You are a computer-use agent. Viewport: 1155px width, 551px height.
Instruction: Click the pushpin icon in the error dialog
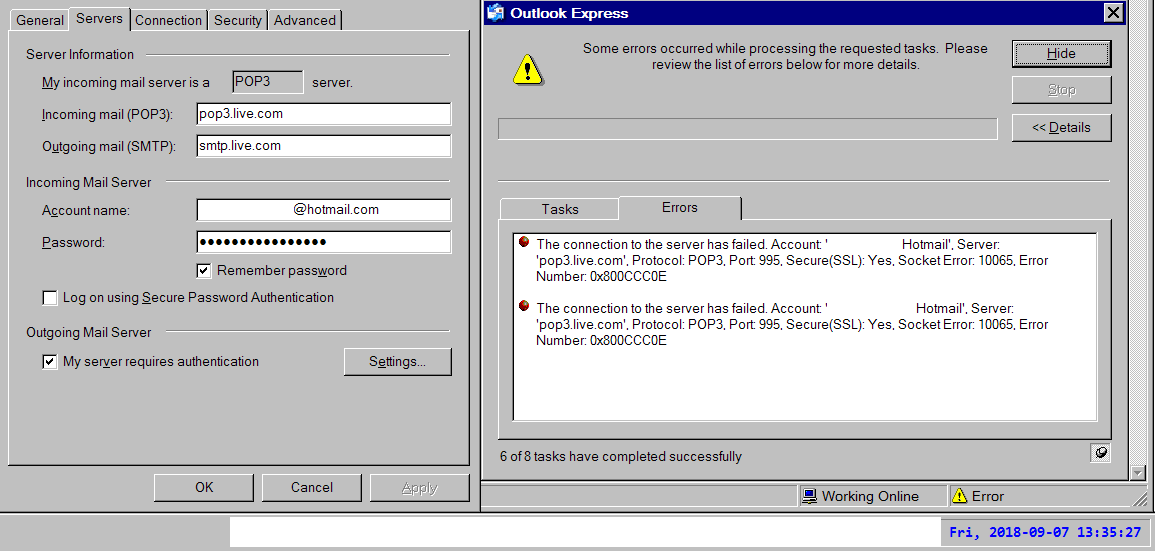1100,453
